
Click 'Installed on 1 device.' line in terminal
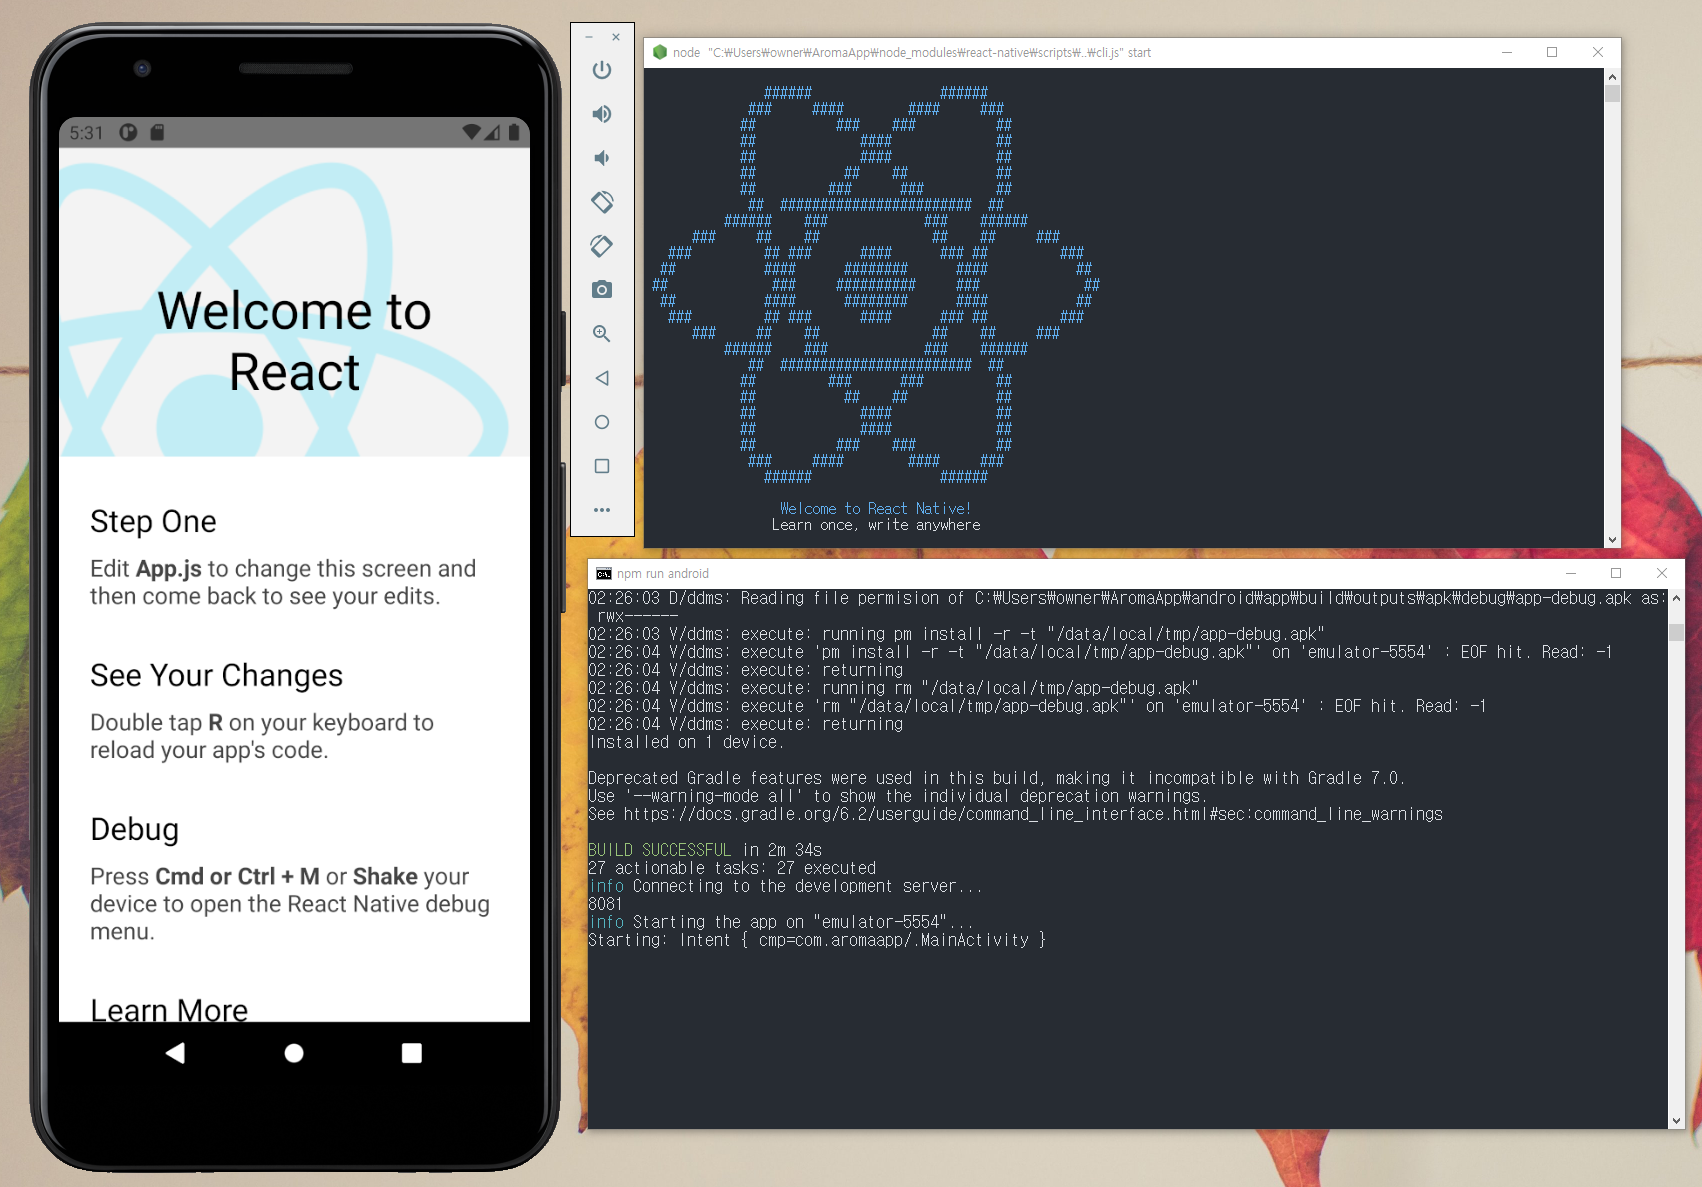[686, 742]
